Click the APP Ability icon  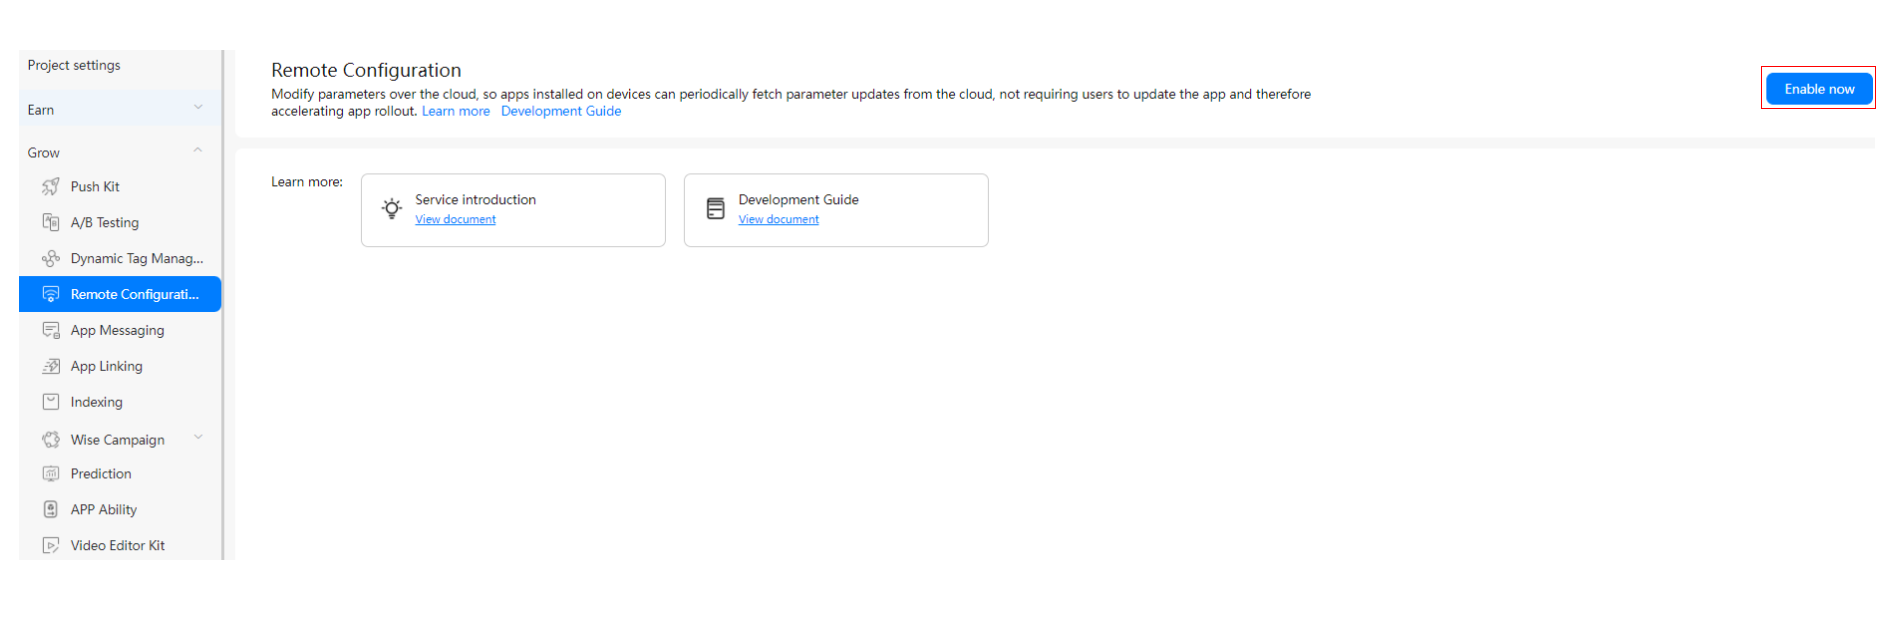coord(51,509)
